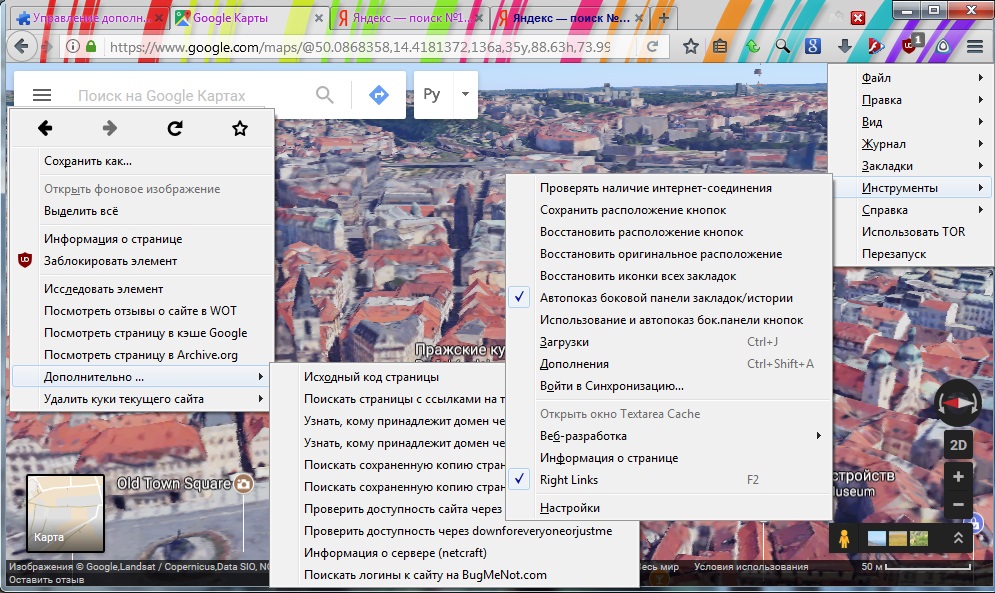The image size is (995, 593).
Task: Open the Ру language dropdown arrow
Action: pyautogui.click(x=465, y=95)
